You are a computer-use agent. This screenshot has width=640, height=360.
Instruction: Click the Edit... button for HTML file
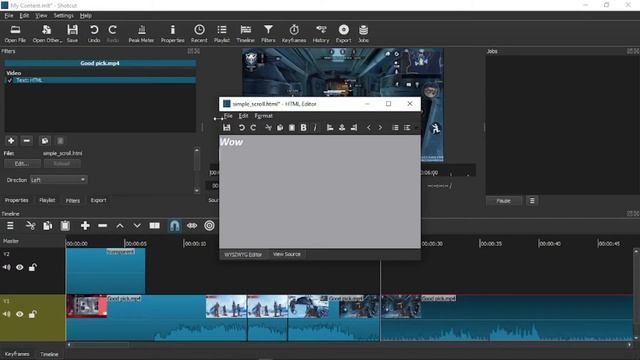(22, 164)
